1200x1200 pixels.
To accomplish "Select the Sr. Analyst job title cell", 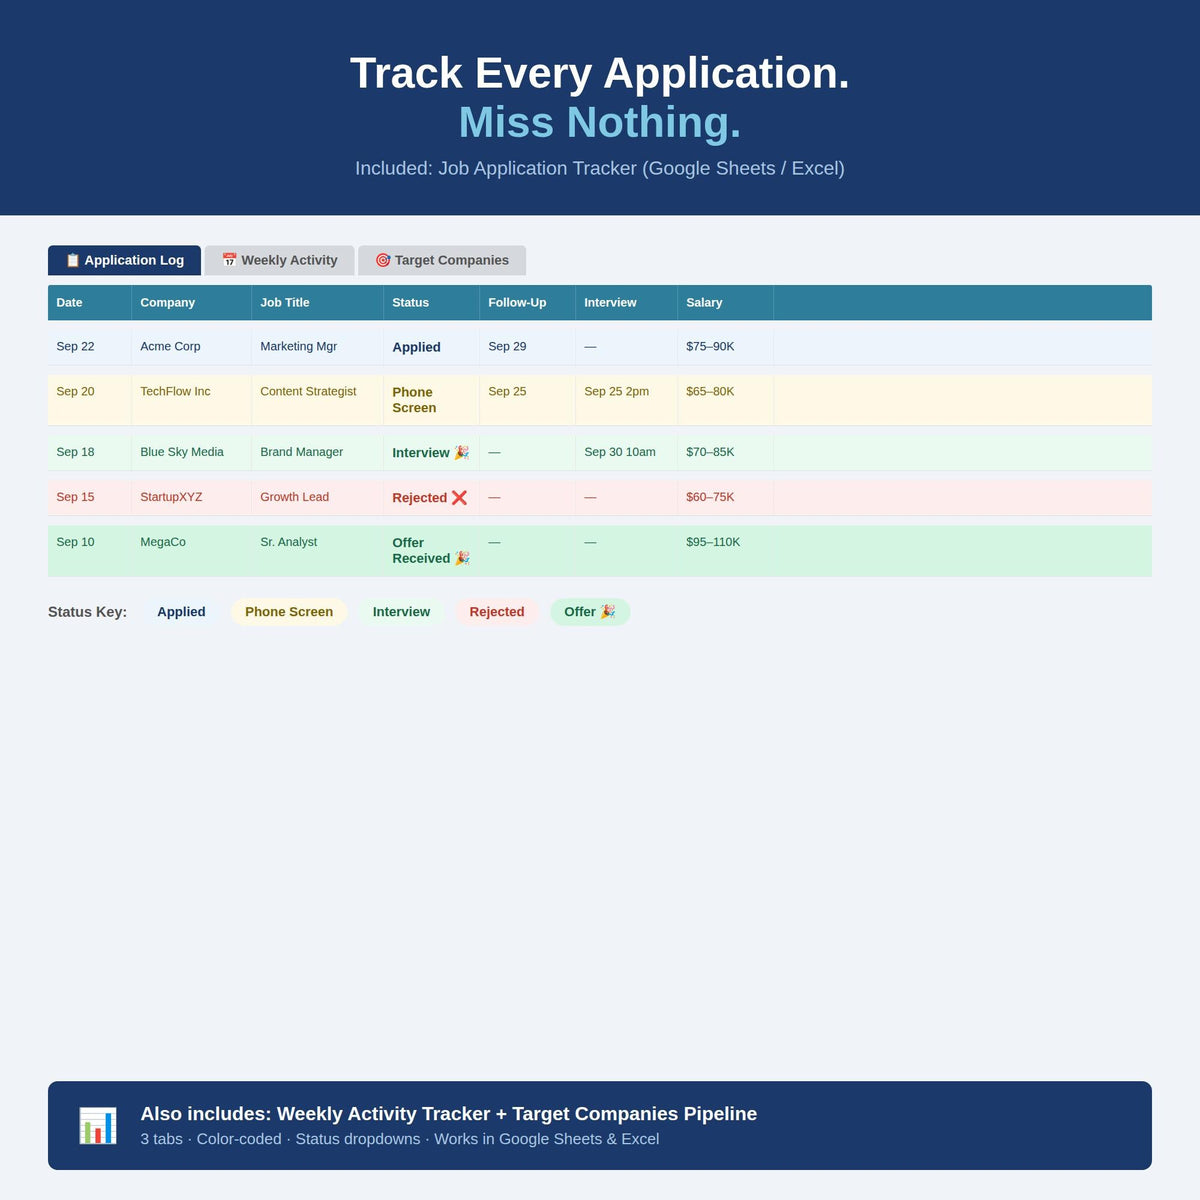I will coord(318,551).
